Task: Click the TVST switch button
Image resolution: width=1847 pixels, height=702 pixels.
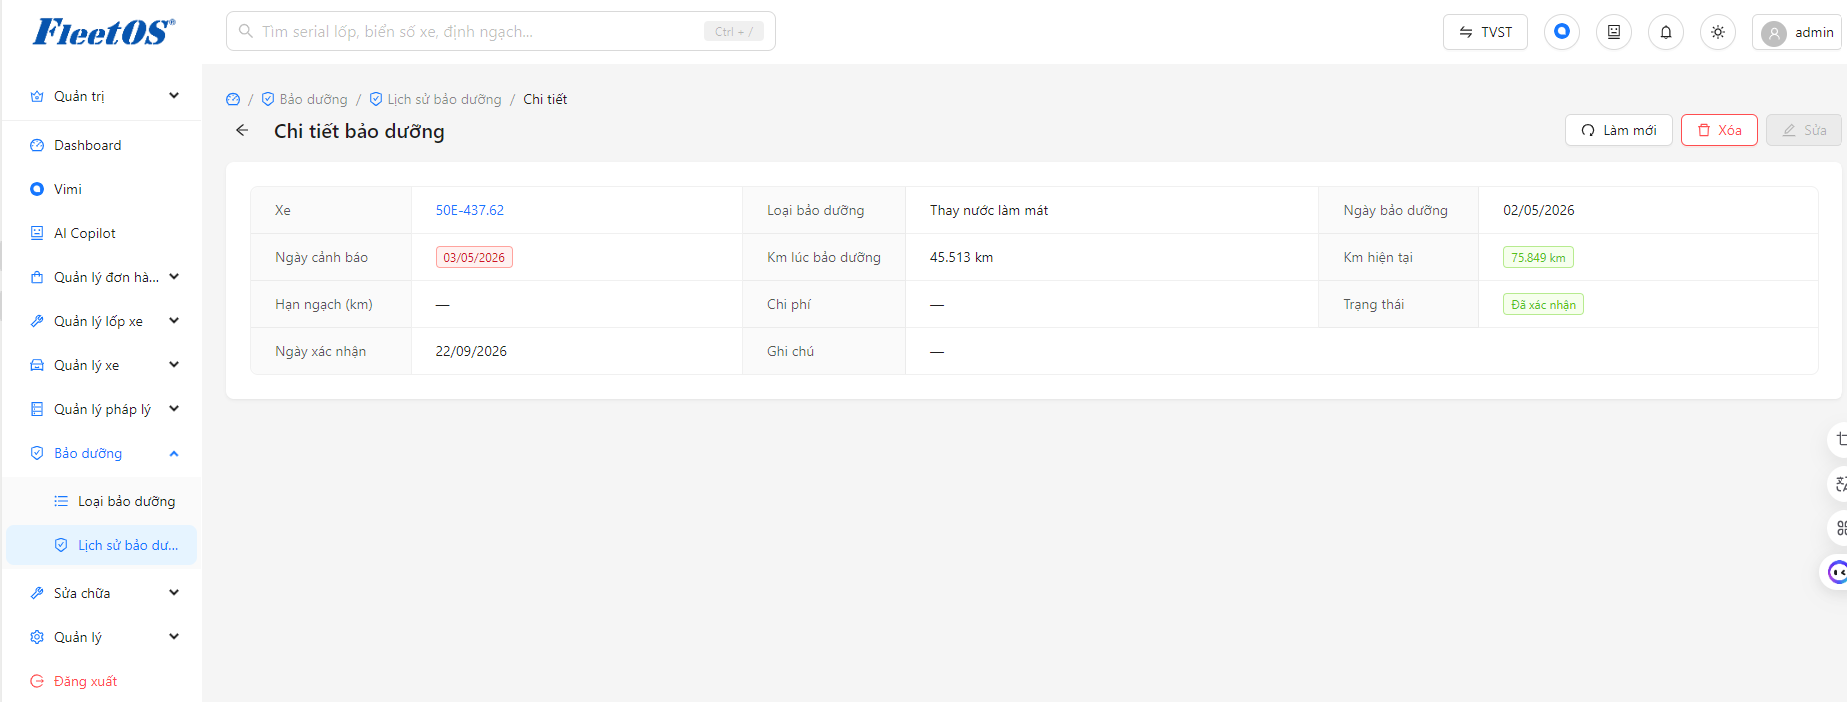Action: click(1485, 32)
